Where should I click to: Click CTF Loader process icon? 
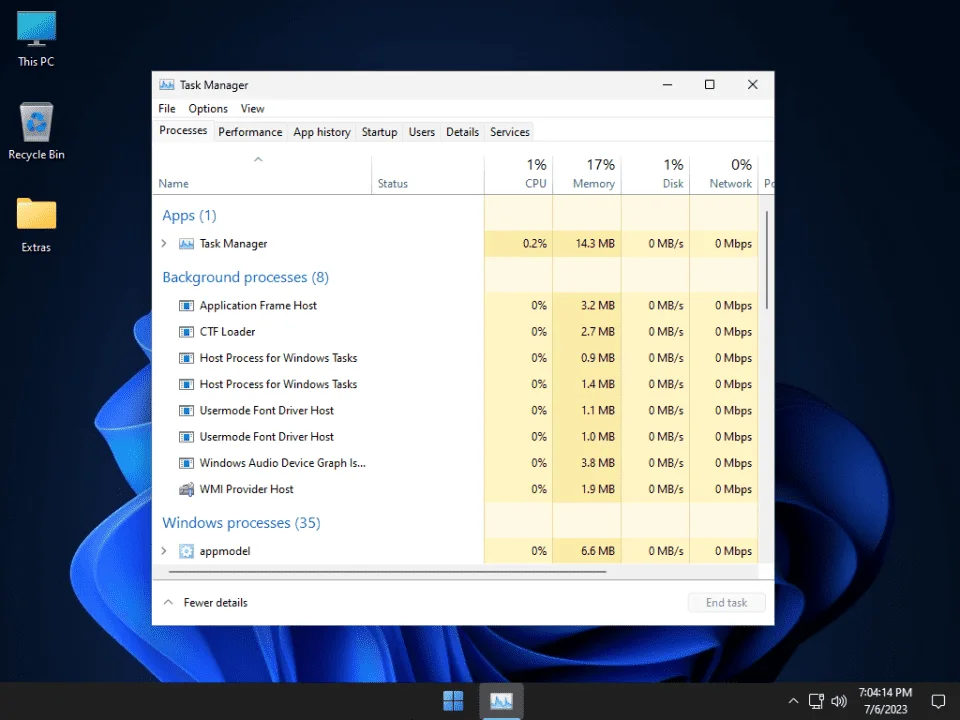pos(186,332)
